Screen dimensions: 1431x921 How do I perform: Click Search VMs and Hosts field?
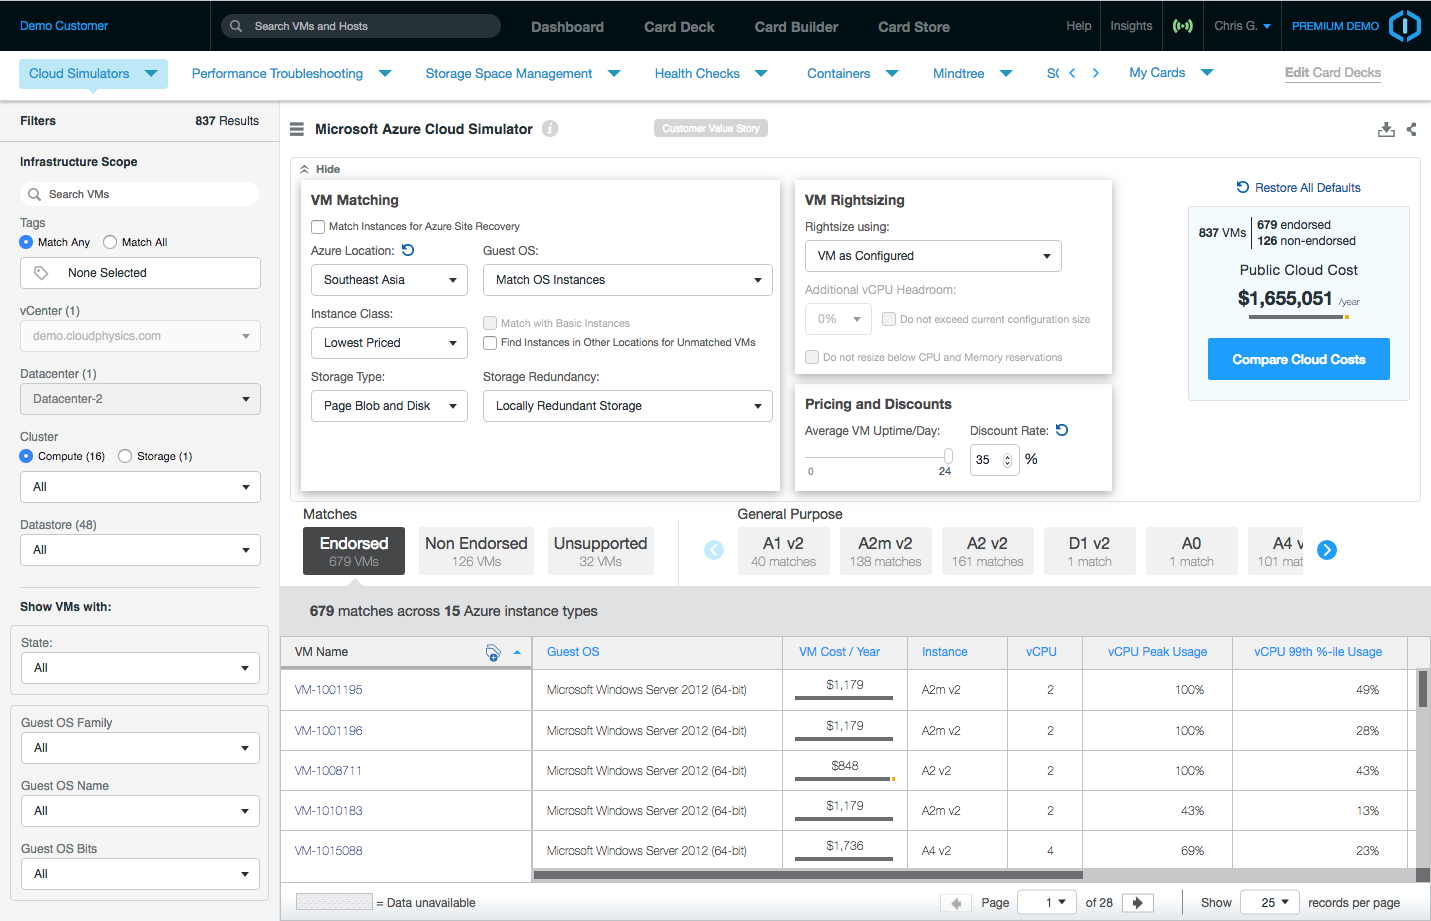point(361,26)
